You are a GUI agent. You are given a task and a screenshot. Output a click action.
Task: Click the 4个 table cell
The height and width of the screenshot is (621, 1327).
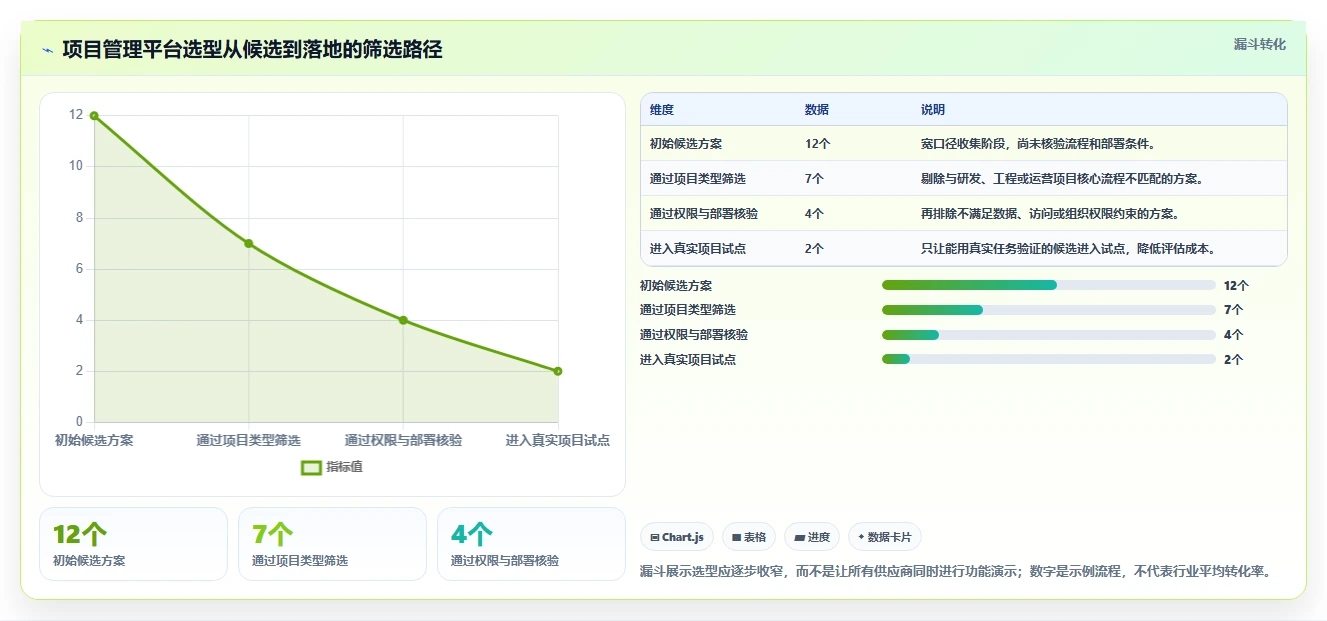click(x=815, y=214)
